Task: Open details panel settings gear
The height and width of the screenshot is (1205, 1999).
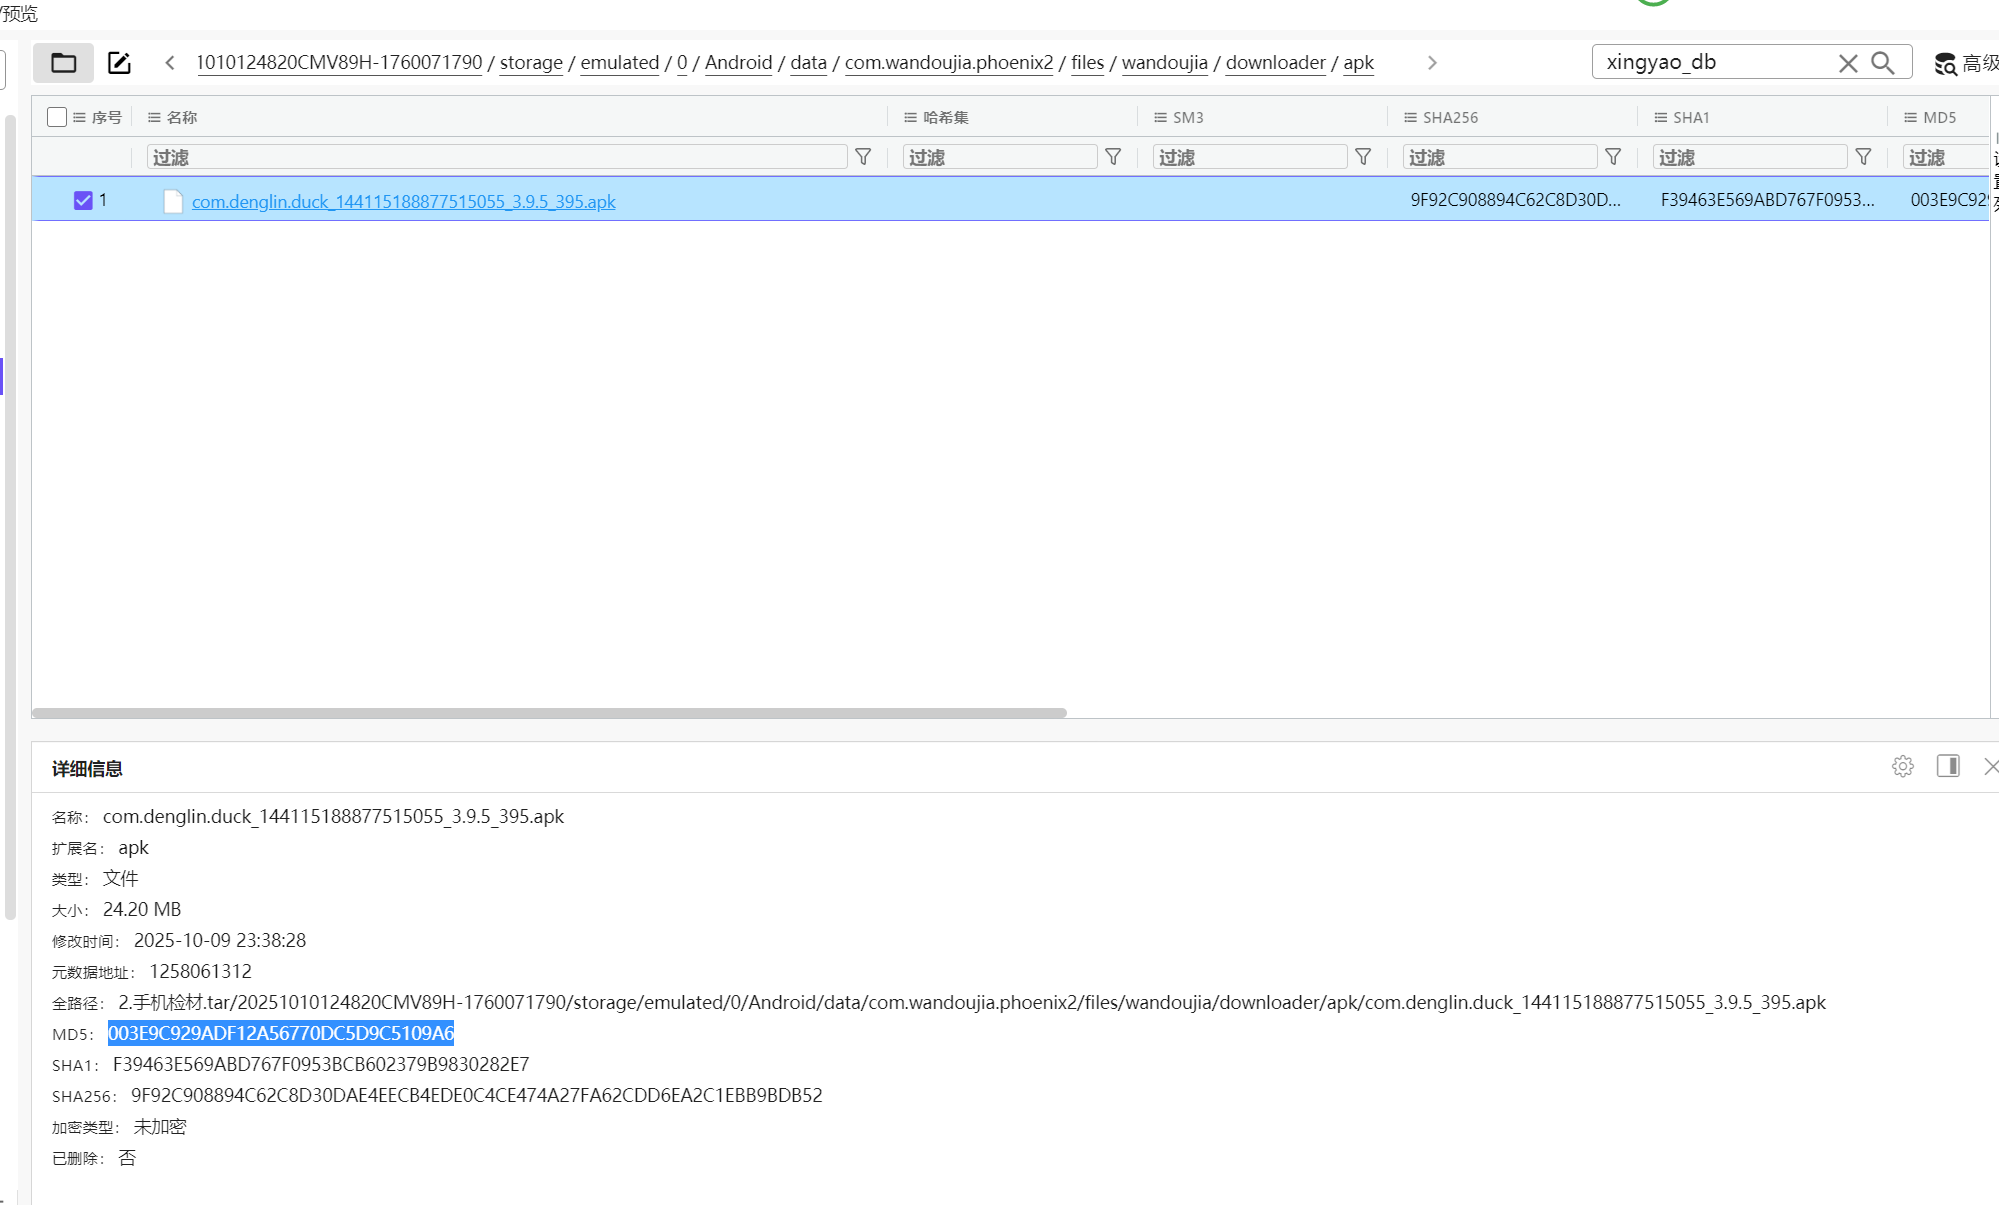Action: 1902,766
